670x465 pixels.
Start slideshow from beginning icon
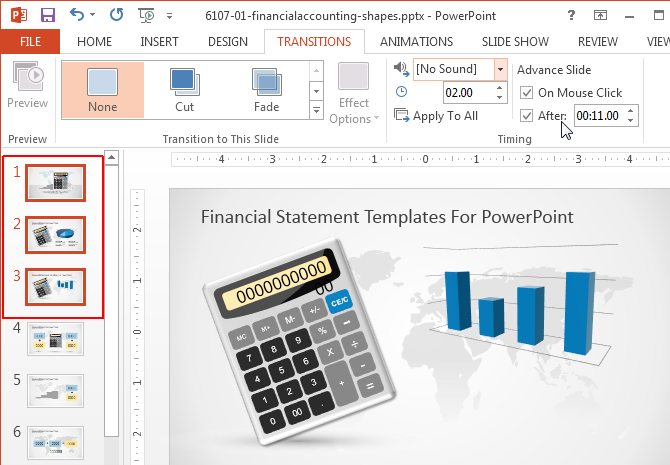click(147, 16)
